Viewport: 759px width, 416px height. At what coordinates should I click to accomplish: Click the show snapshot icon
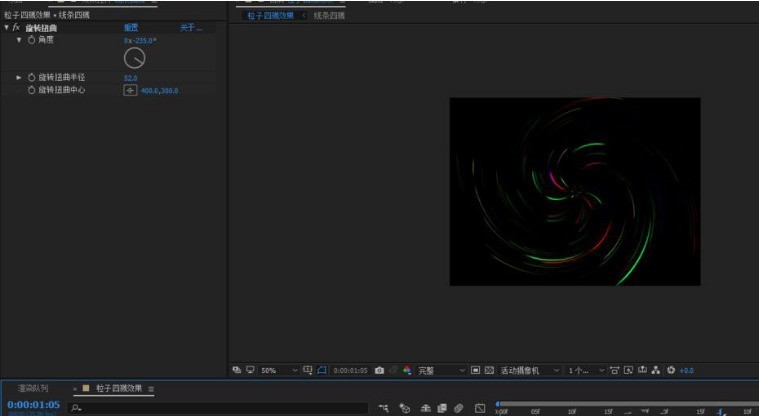pyautogui.click(x=393, y=370)
